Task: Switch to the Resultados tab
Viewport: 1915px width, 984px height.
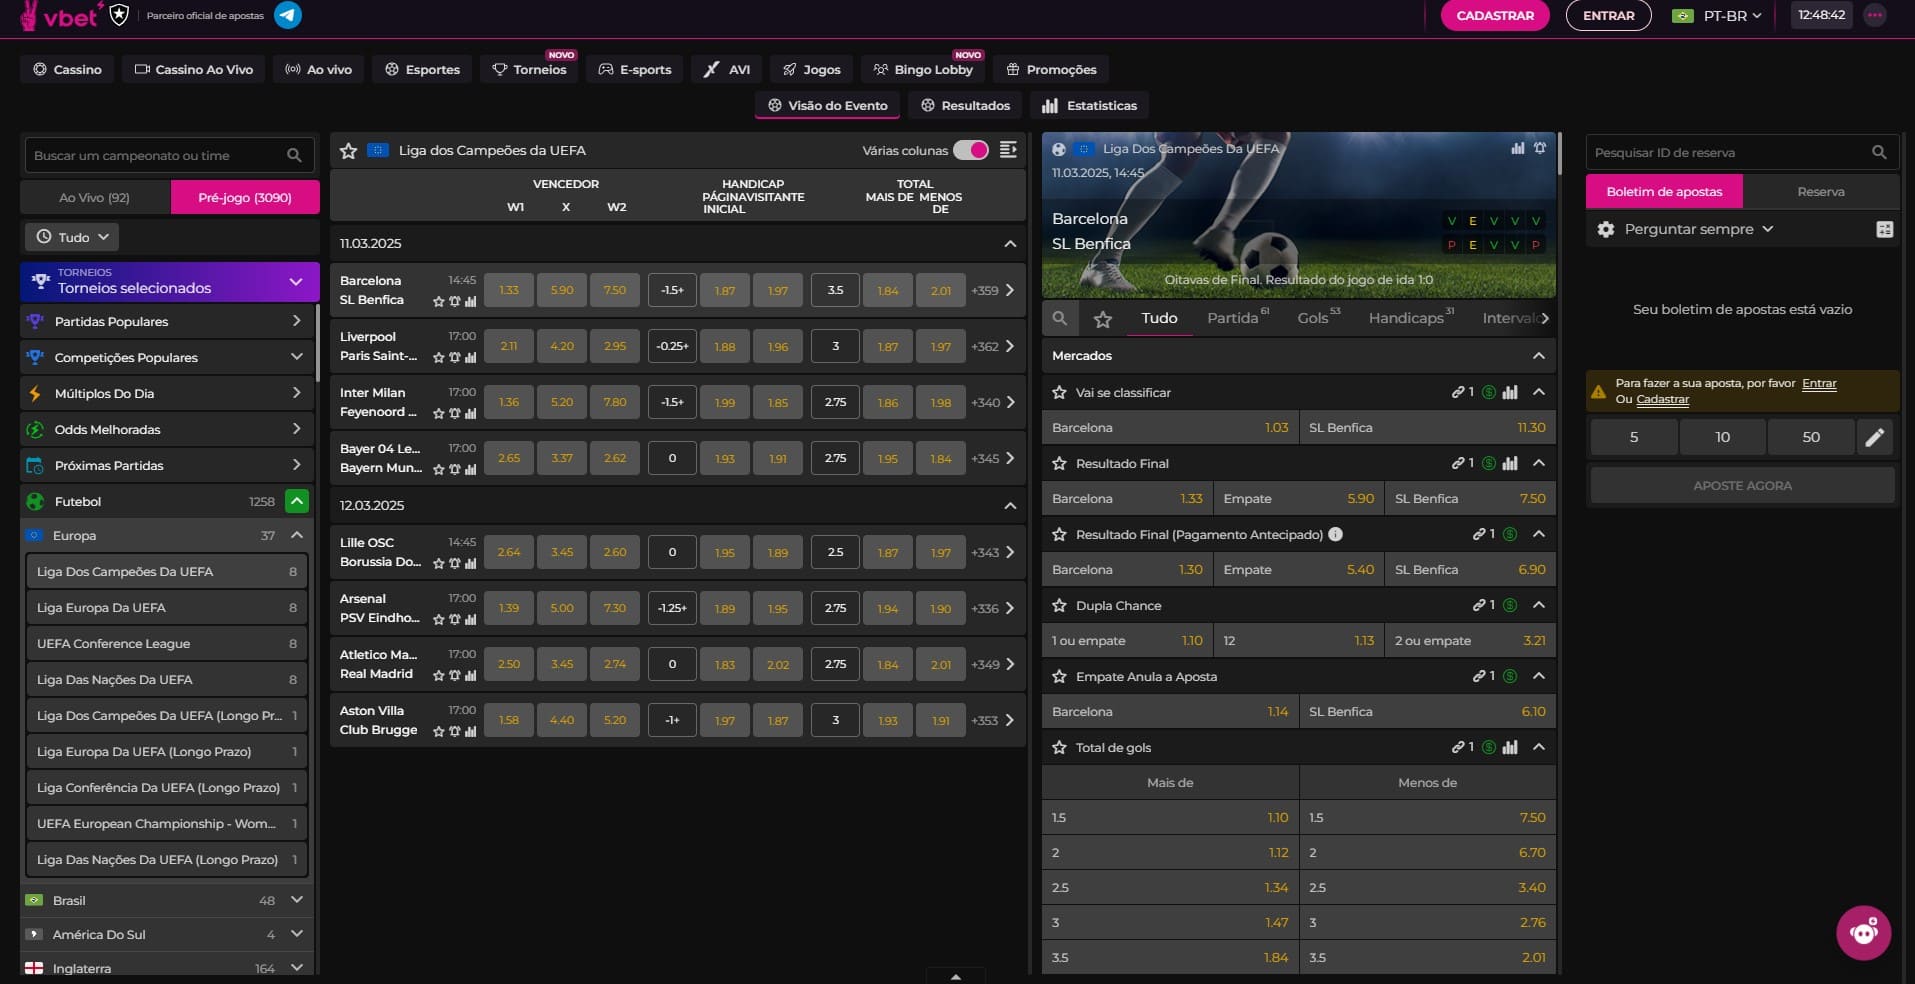Action: point(965,105)
